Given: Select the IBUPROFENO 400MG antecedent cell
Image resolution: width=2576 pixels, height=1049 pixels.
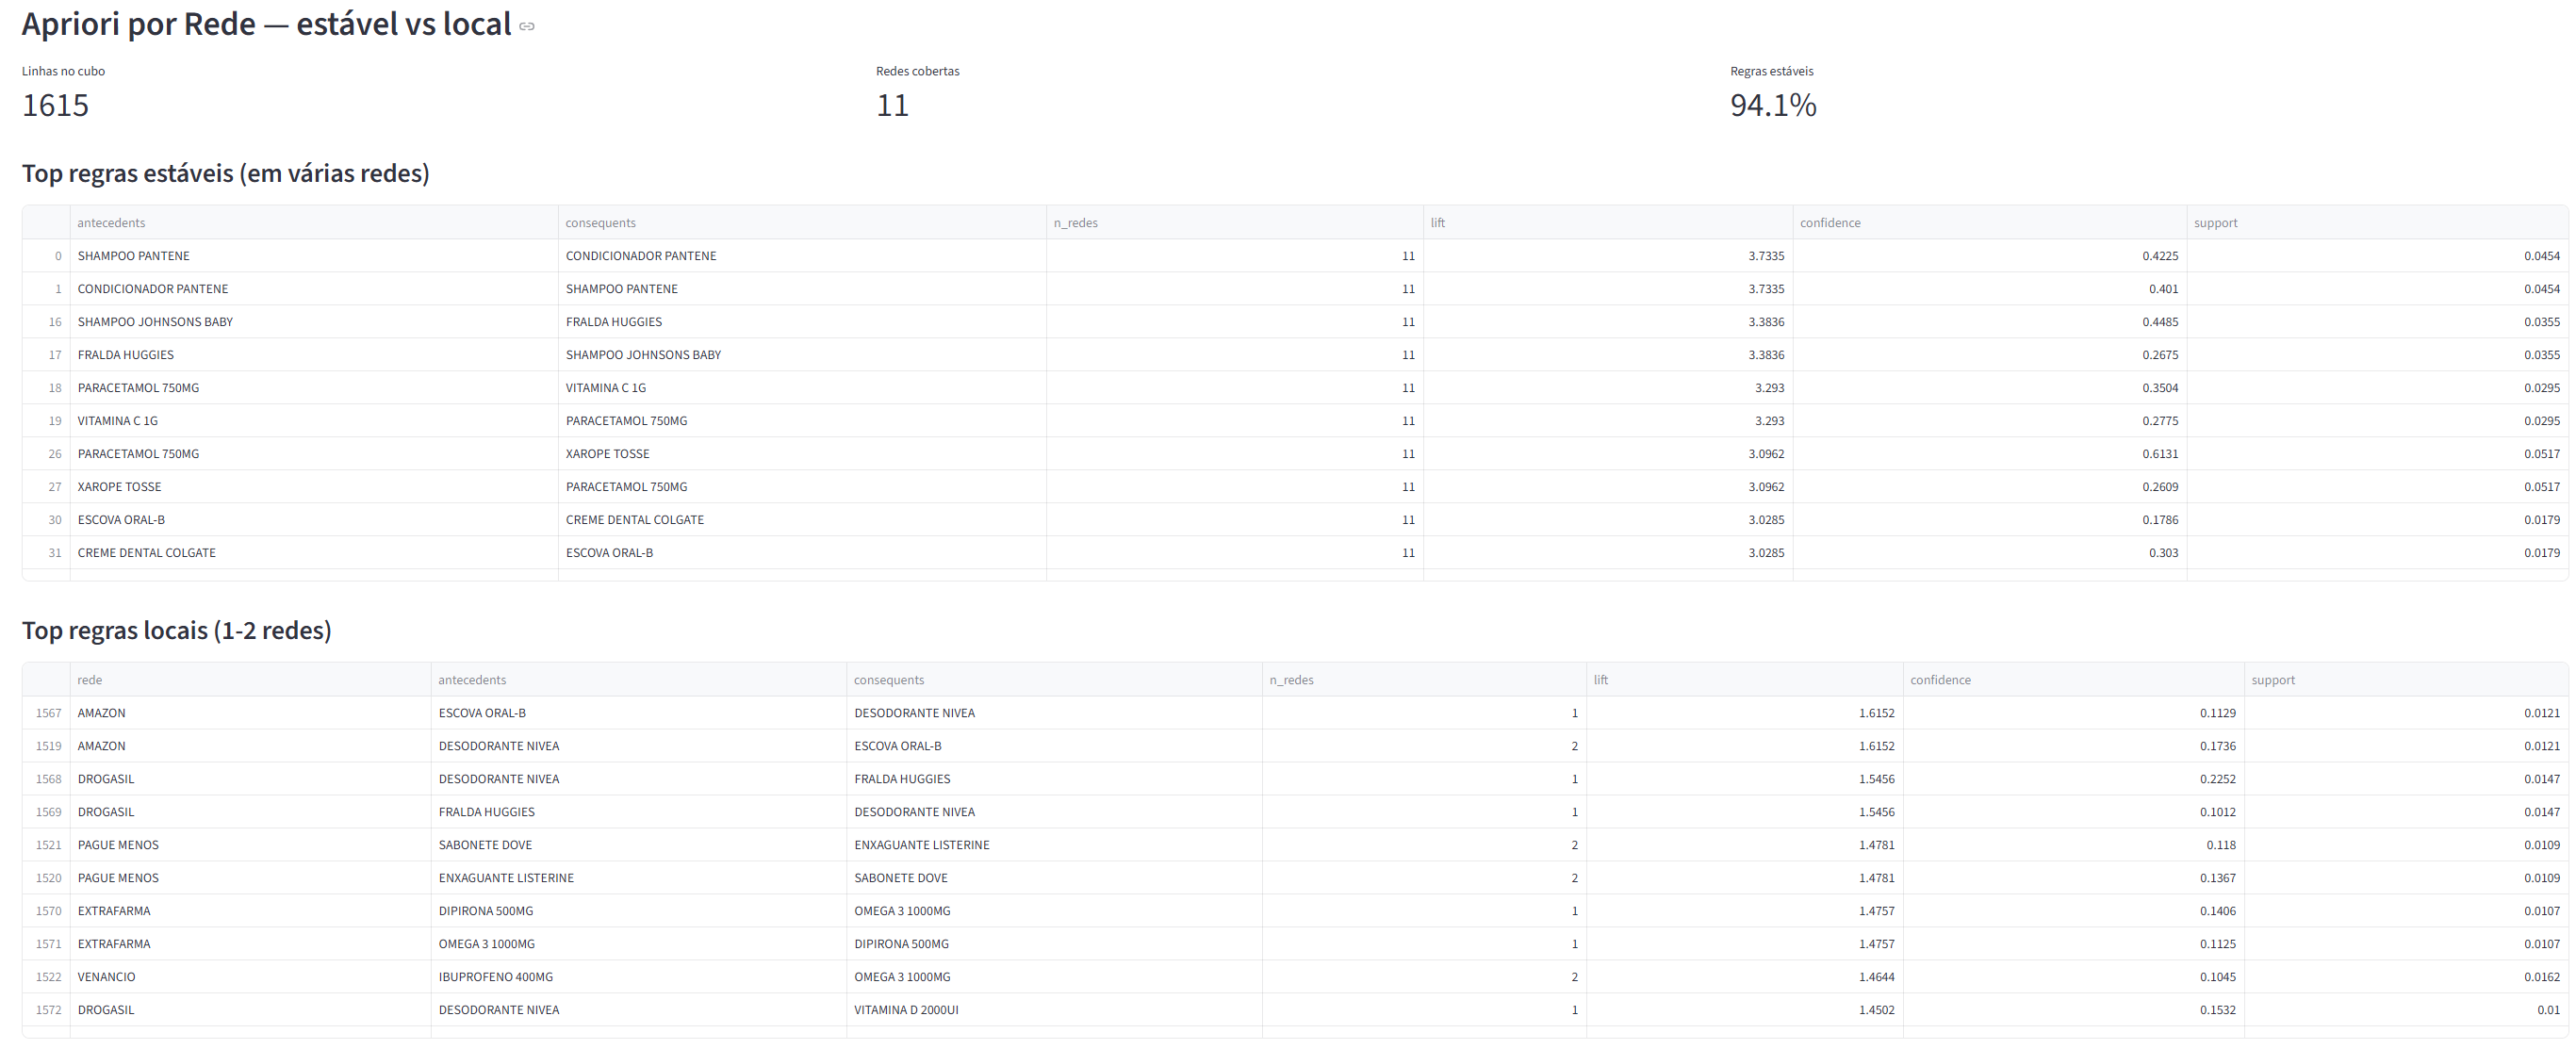Looking at the screenshot, I should (638, 976).
